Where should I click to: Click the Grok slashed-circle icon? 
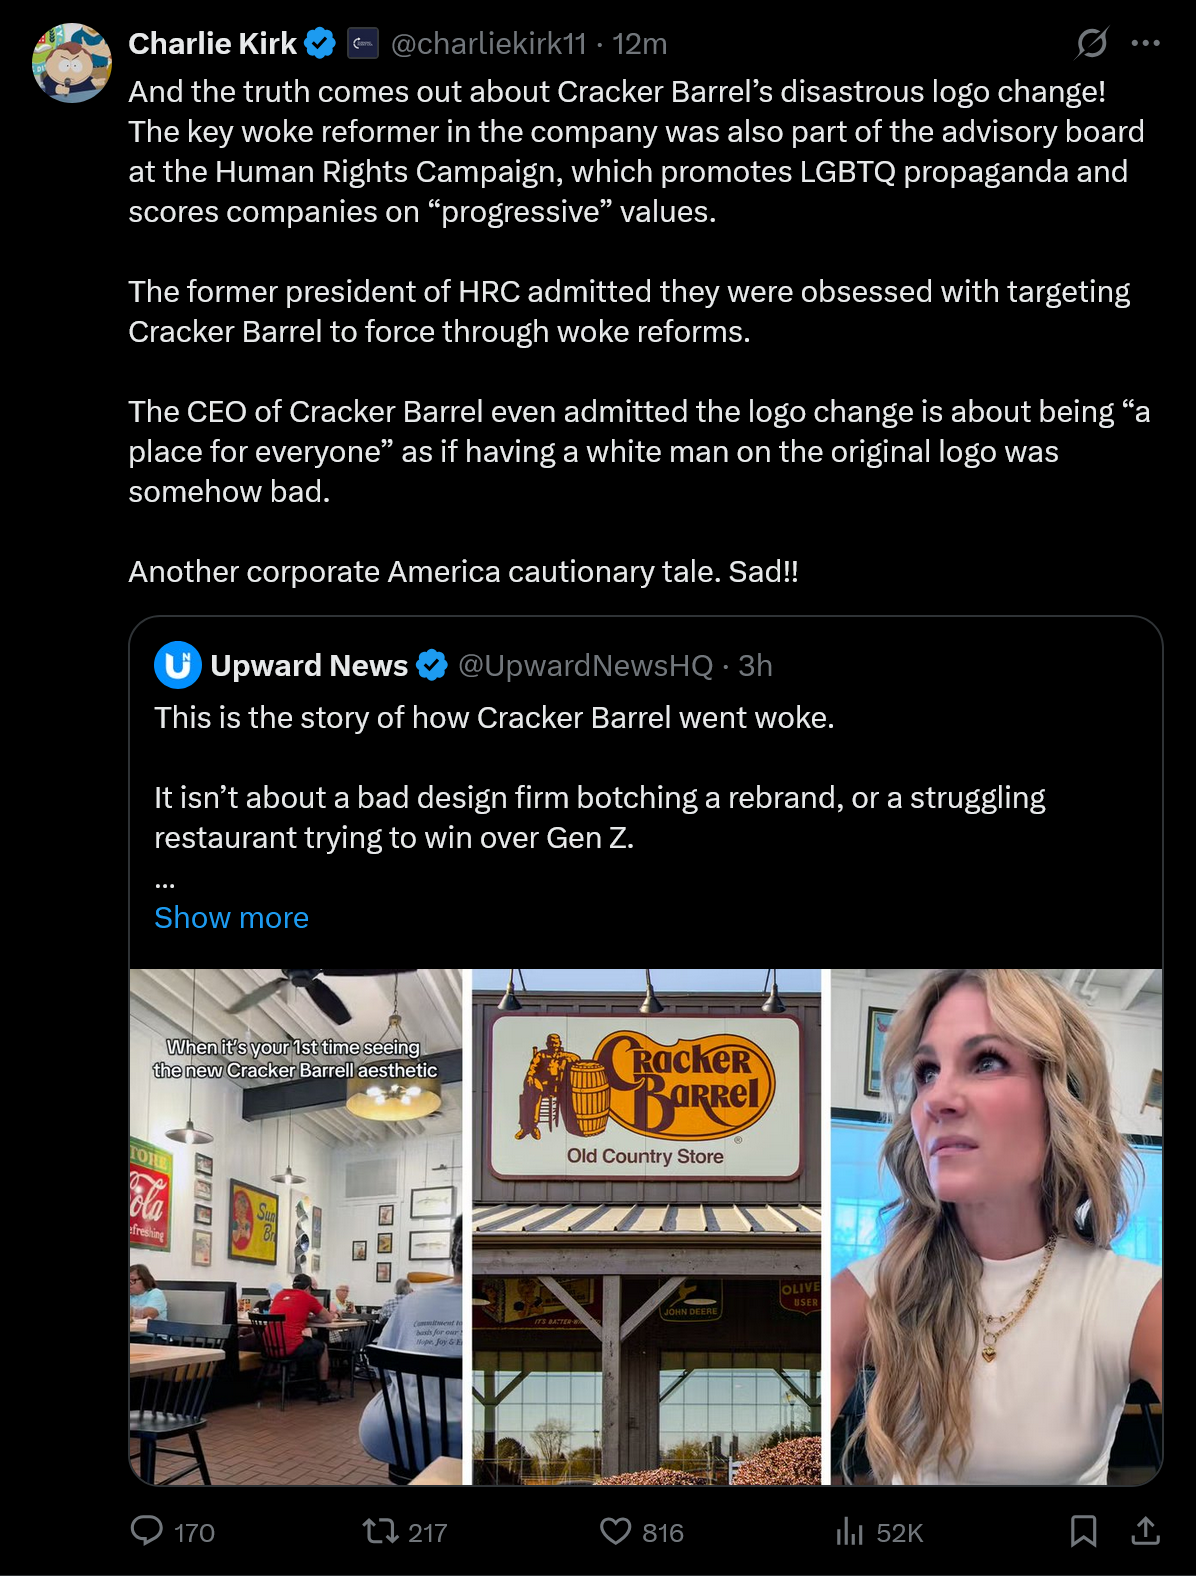coord(1091,43)
